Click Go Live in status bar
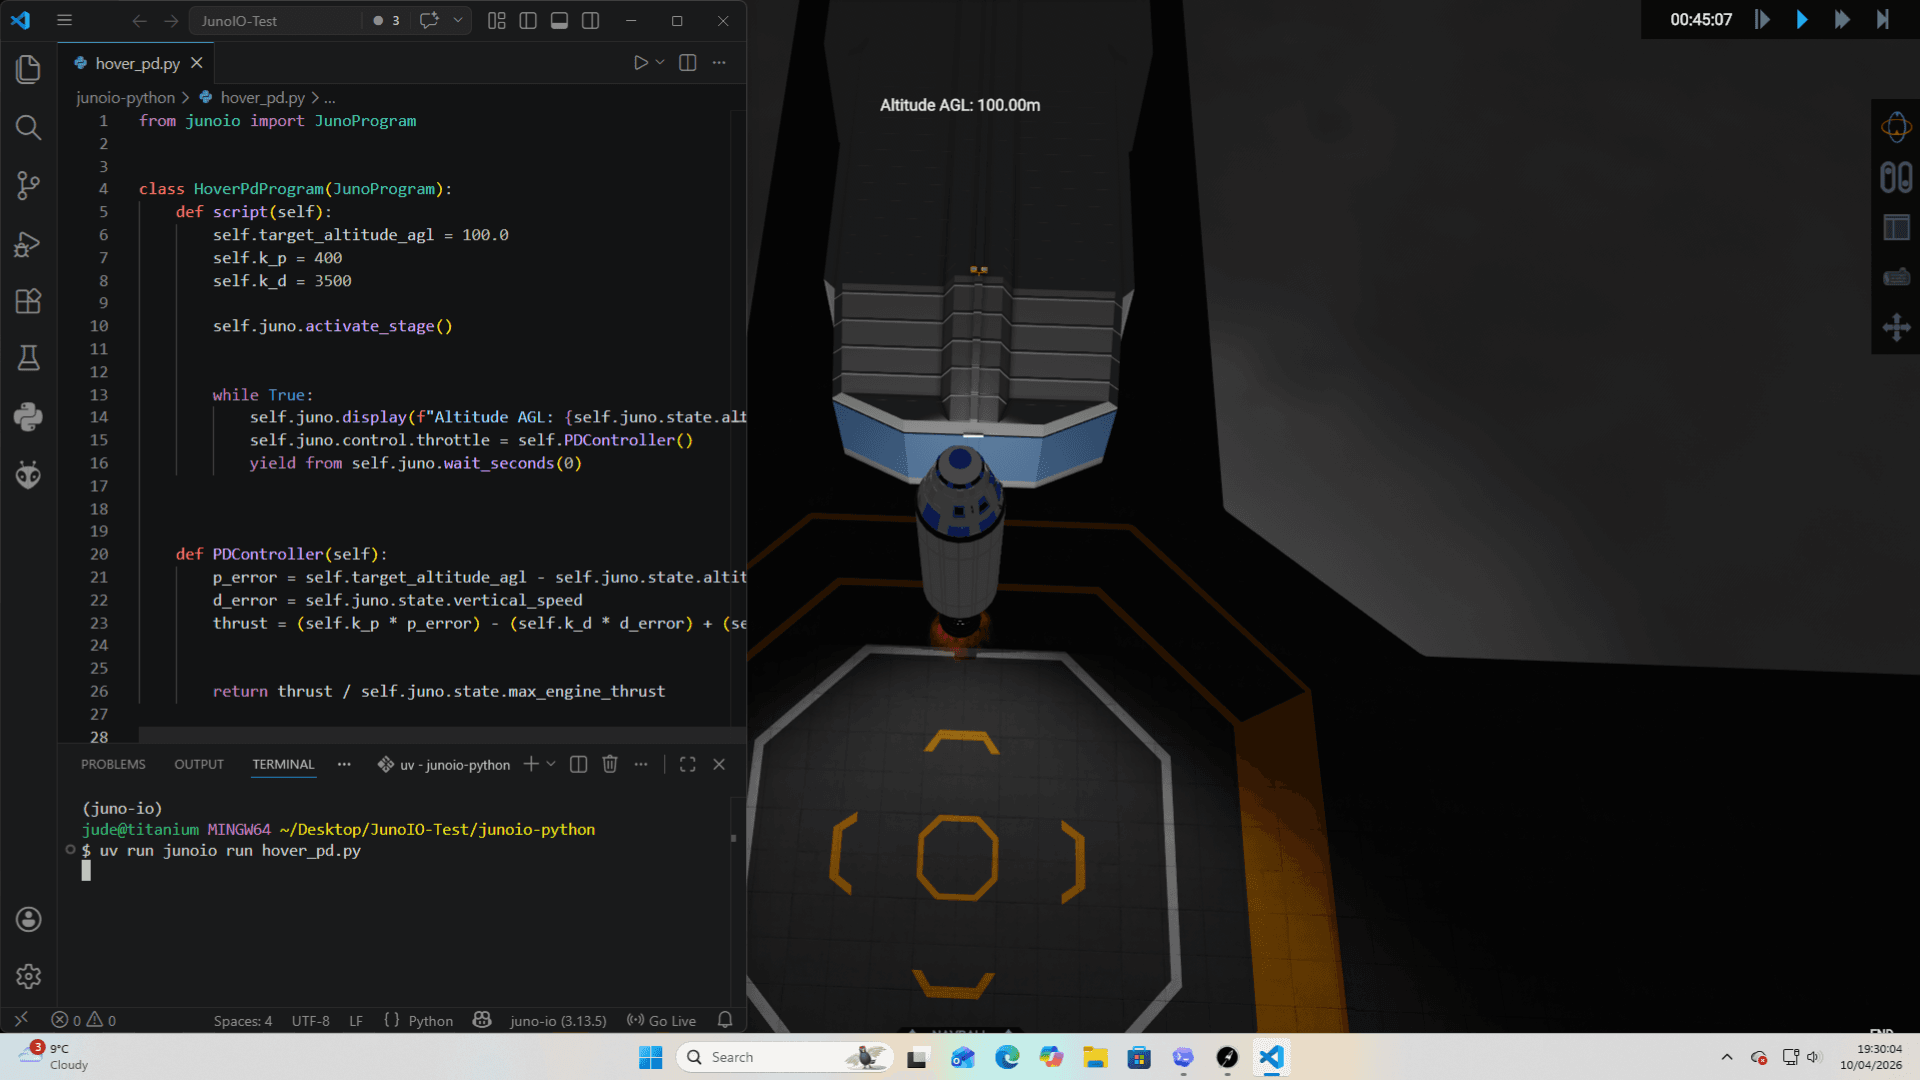Viewport: 1920px width, 1080px height. click(661, 1021)
